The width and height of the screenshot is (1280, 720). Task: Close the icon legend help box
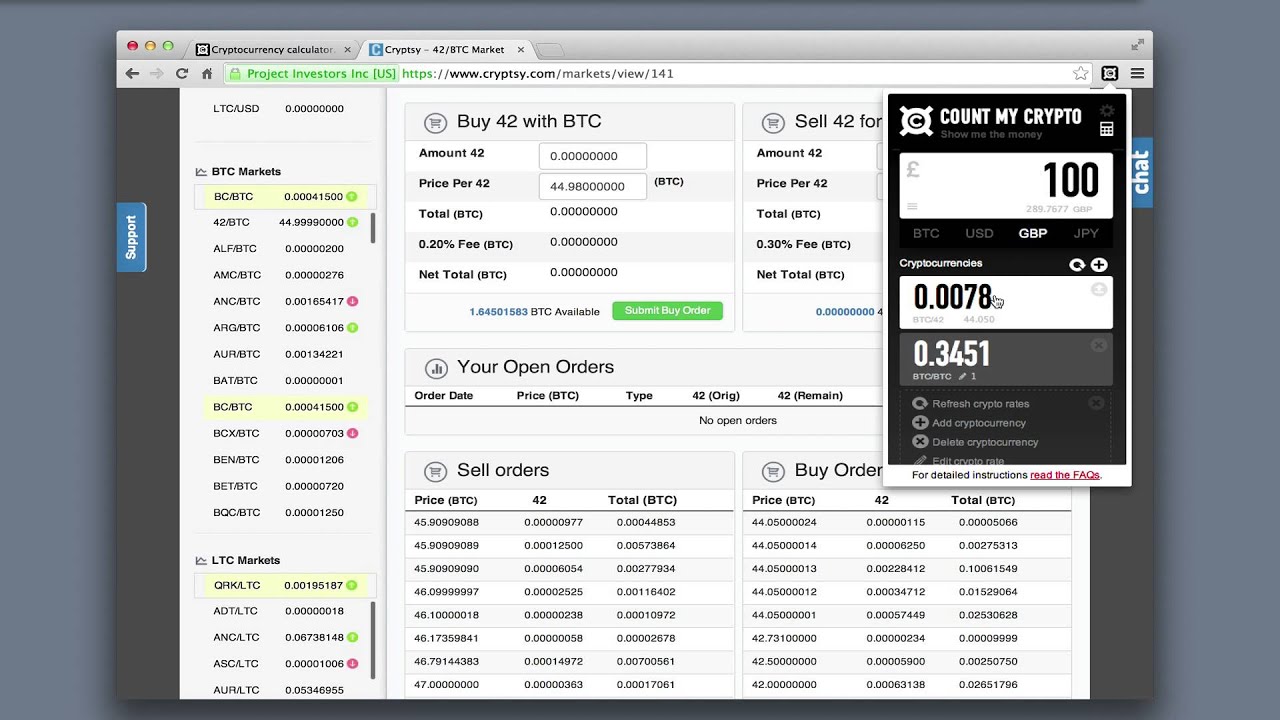pos(1096,403)
